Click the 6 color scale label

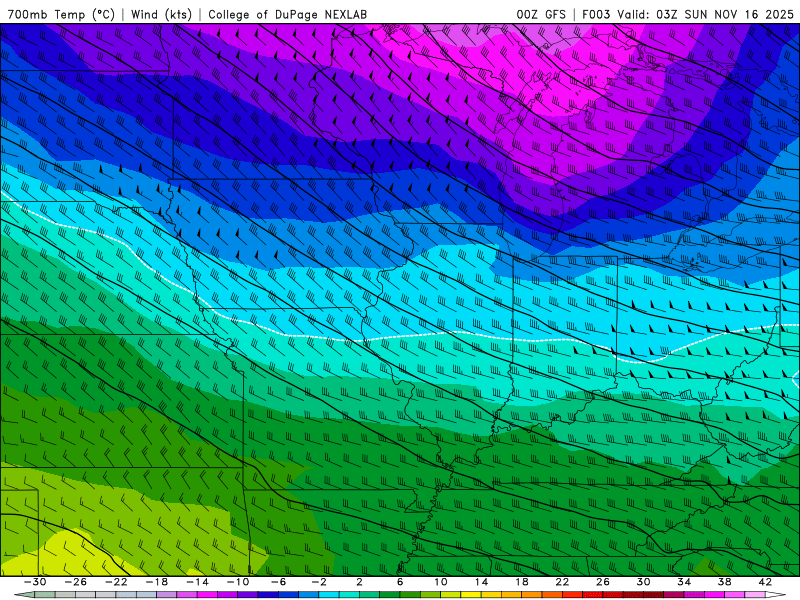click(400, 582)
